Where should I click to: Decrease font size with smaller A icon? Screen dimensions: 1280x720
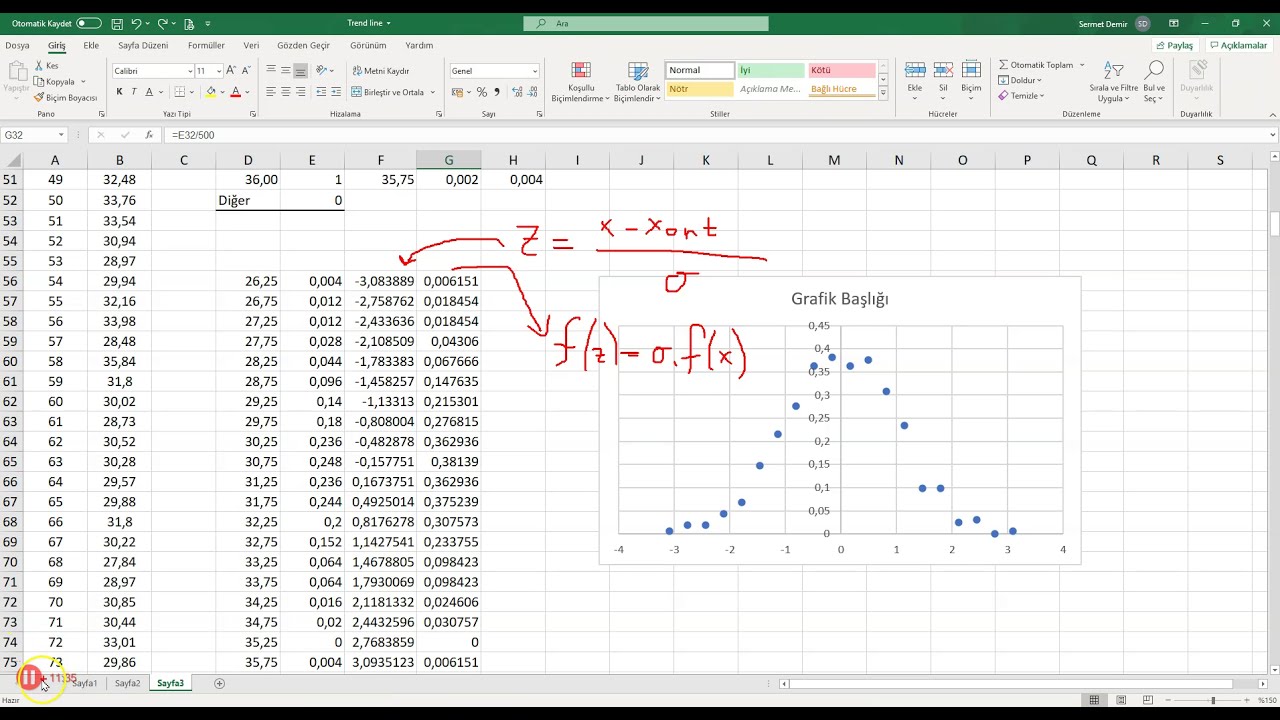coord(246,71)
